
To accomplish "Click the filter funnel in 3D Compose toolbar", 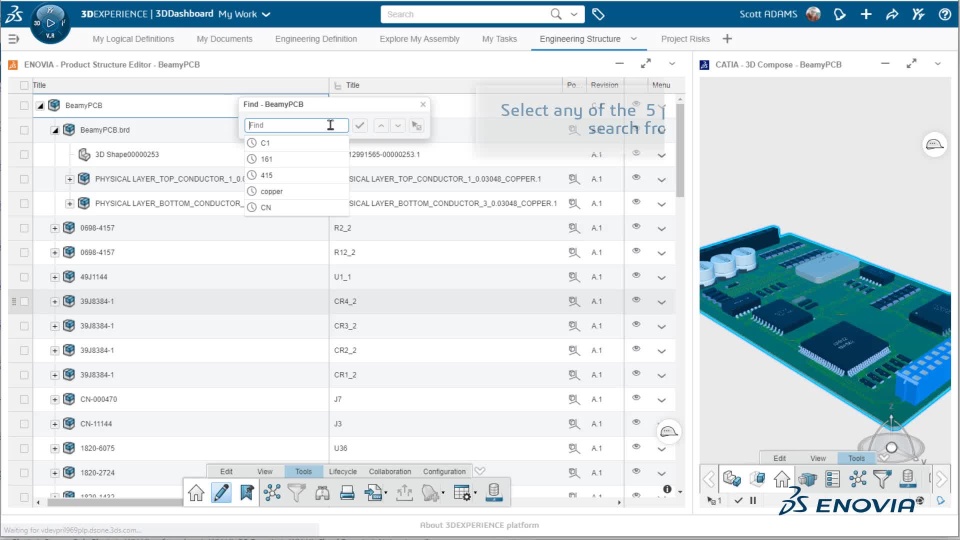I will point(882,479).
